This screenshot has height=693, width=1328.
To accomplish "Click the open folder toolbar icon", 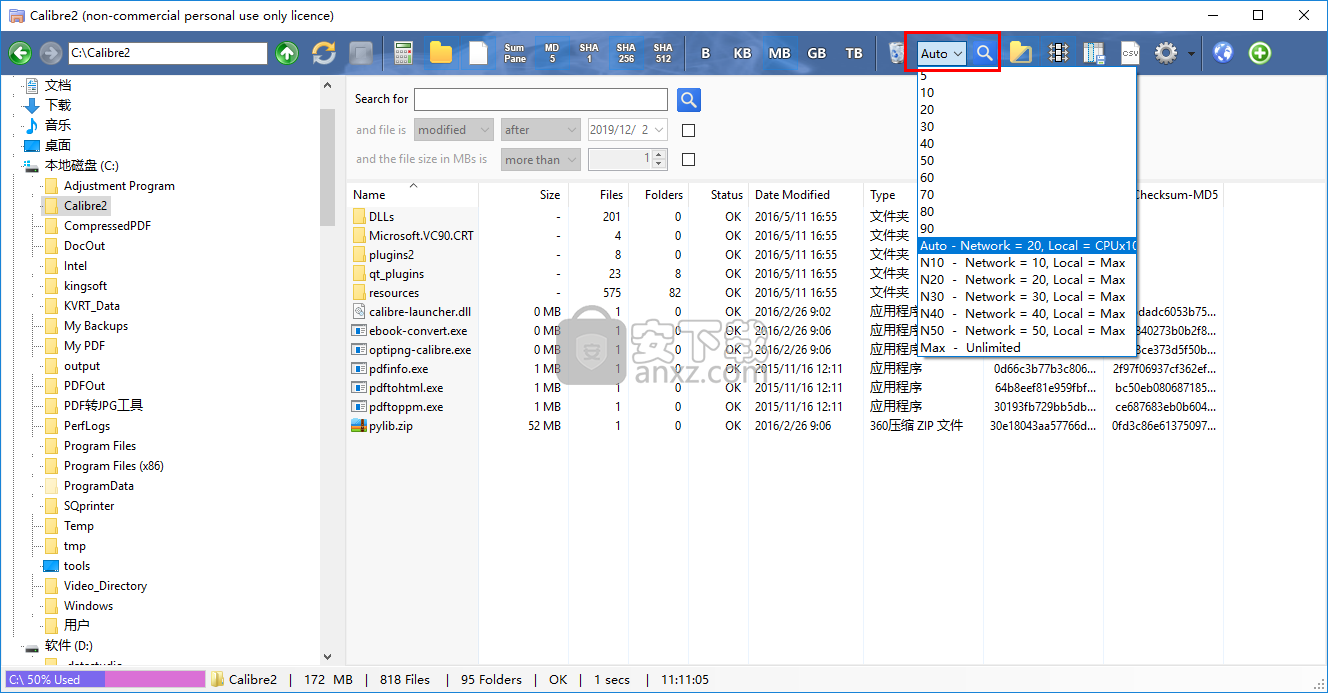I will tap(1021, 53).
